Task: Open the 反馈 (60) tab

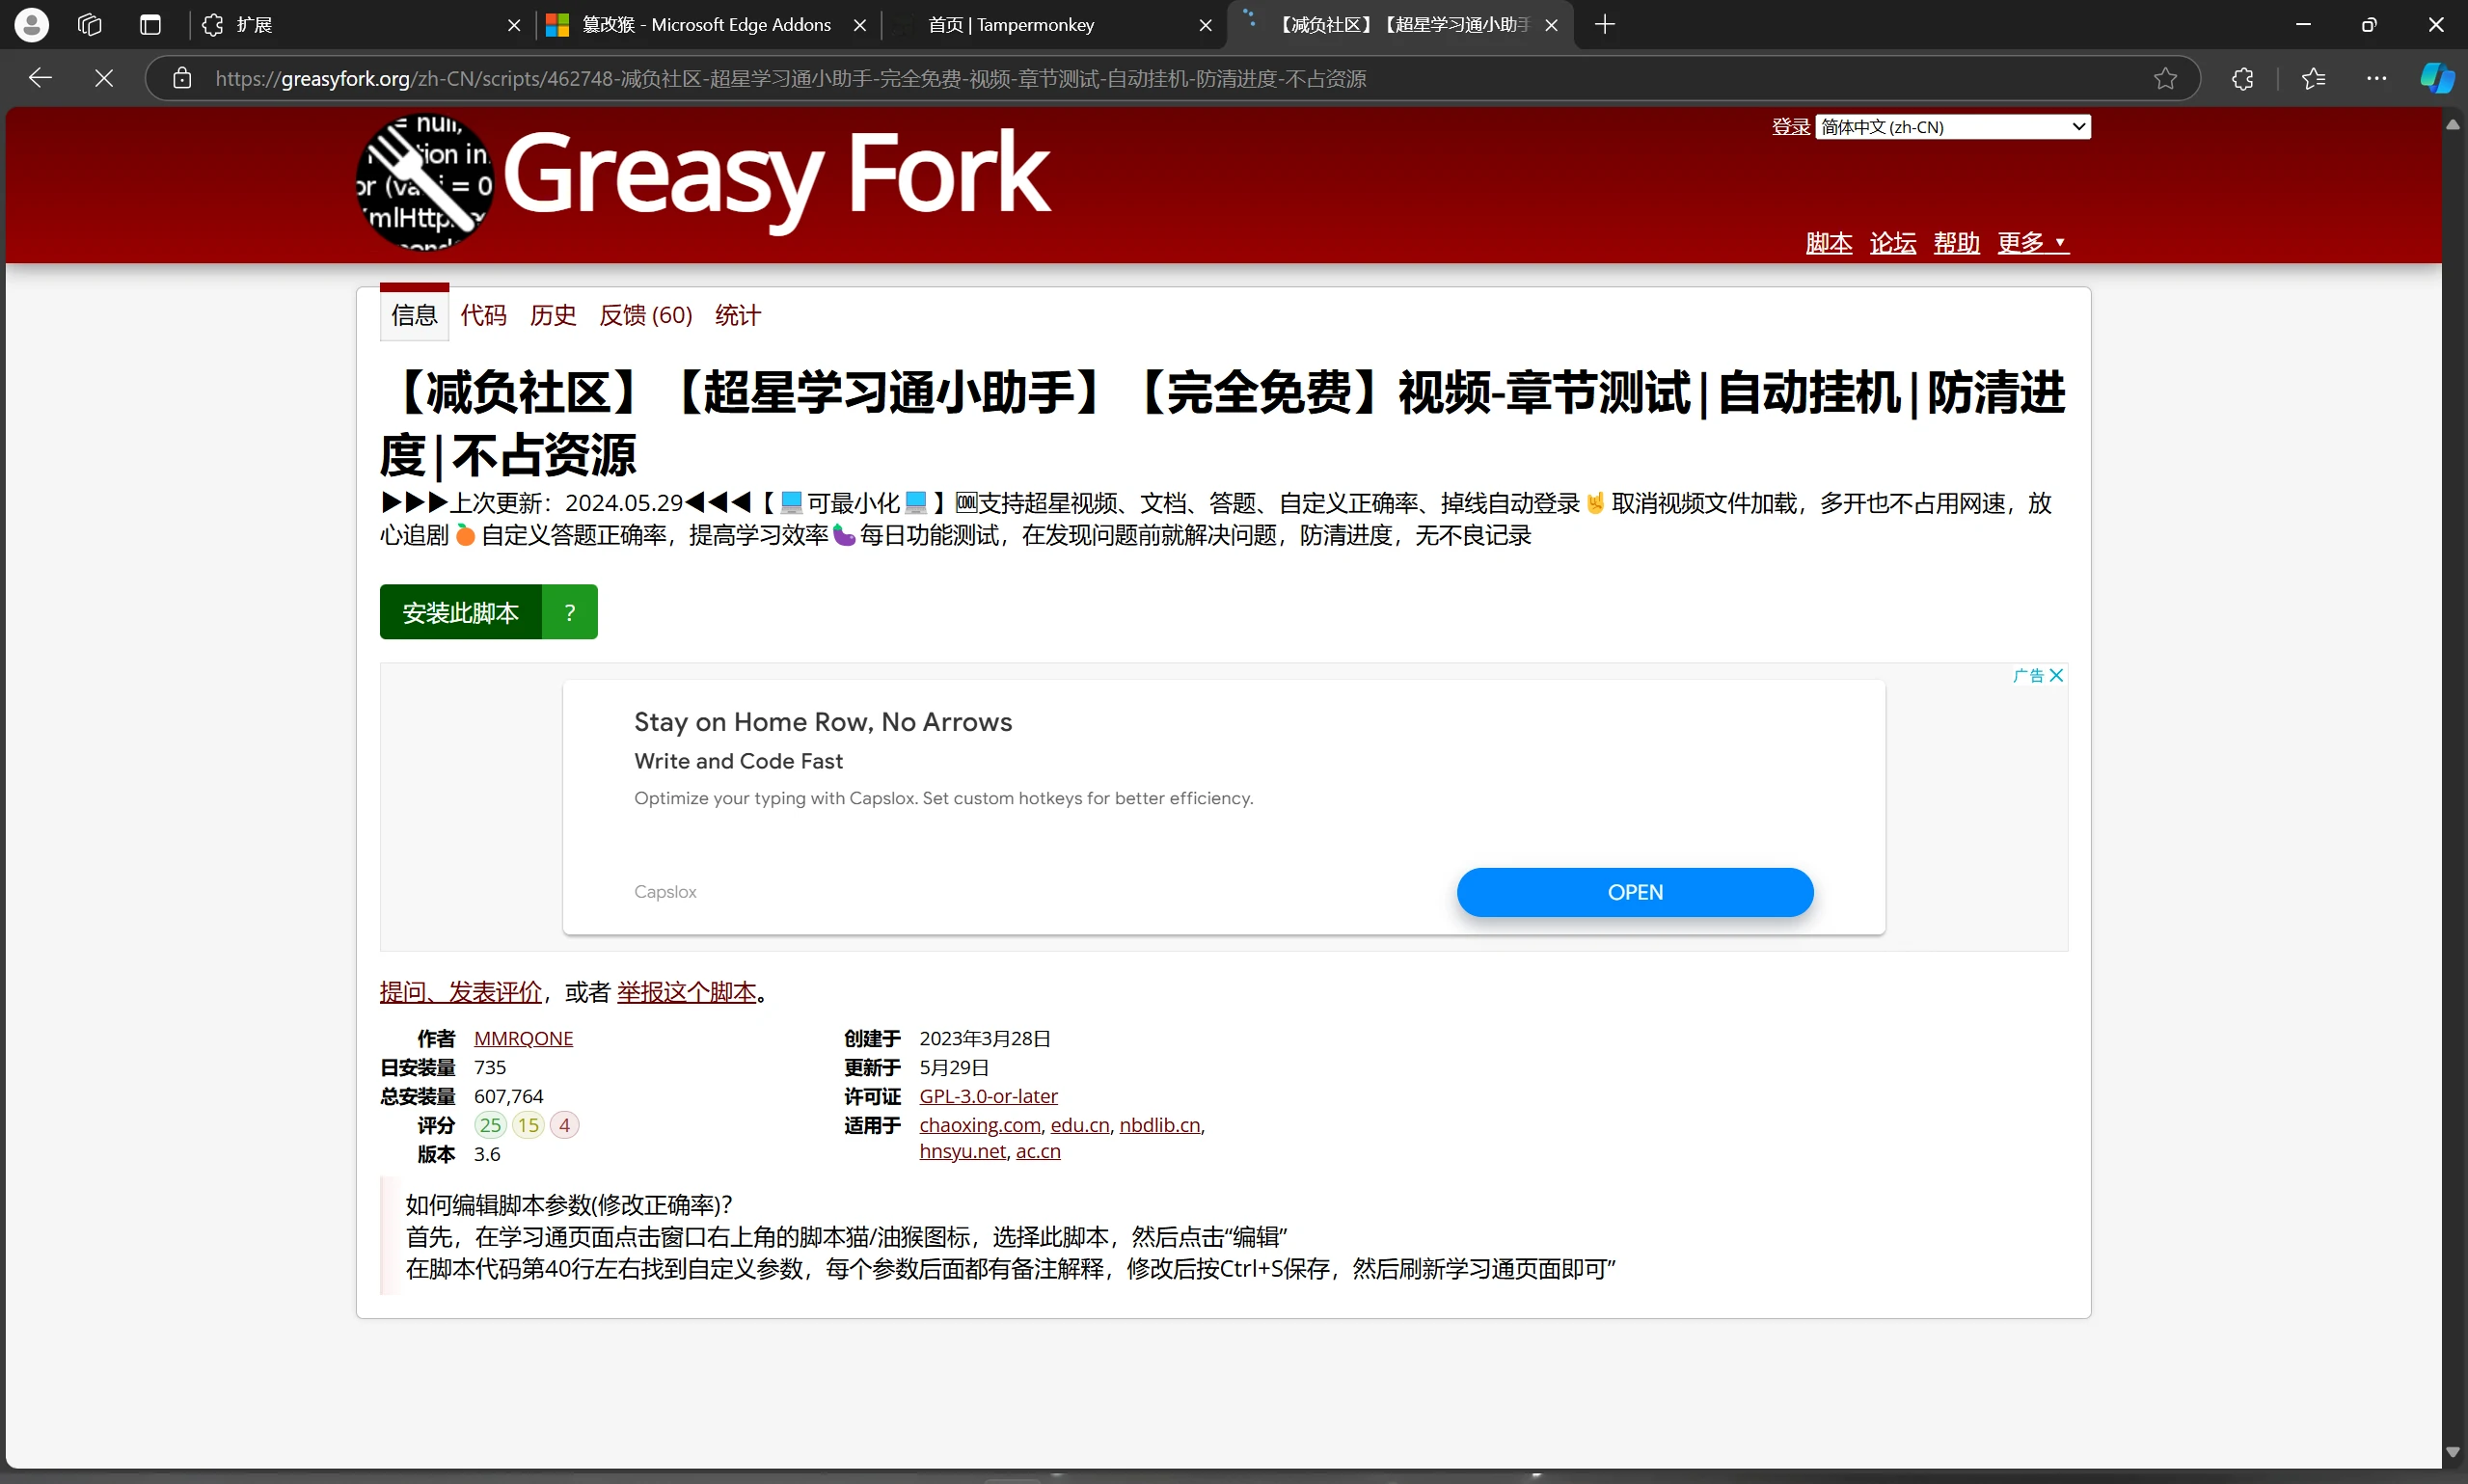Action: point(645,315)
